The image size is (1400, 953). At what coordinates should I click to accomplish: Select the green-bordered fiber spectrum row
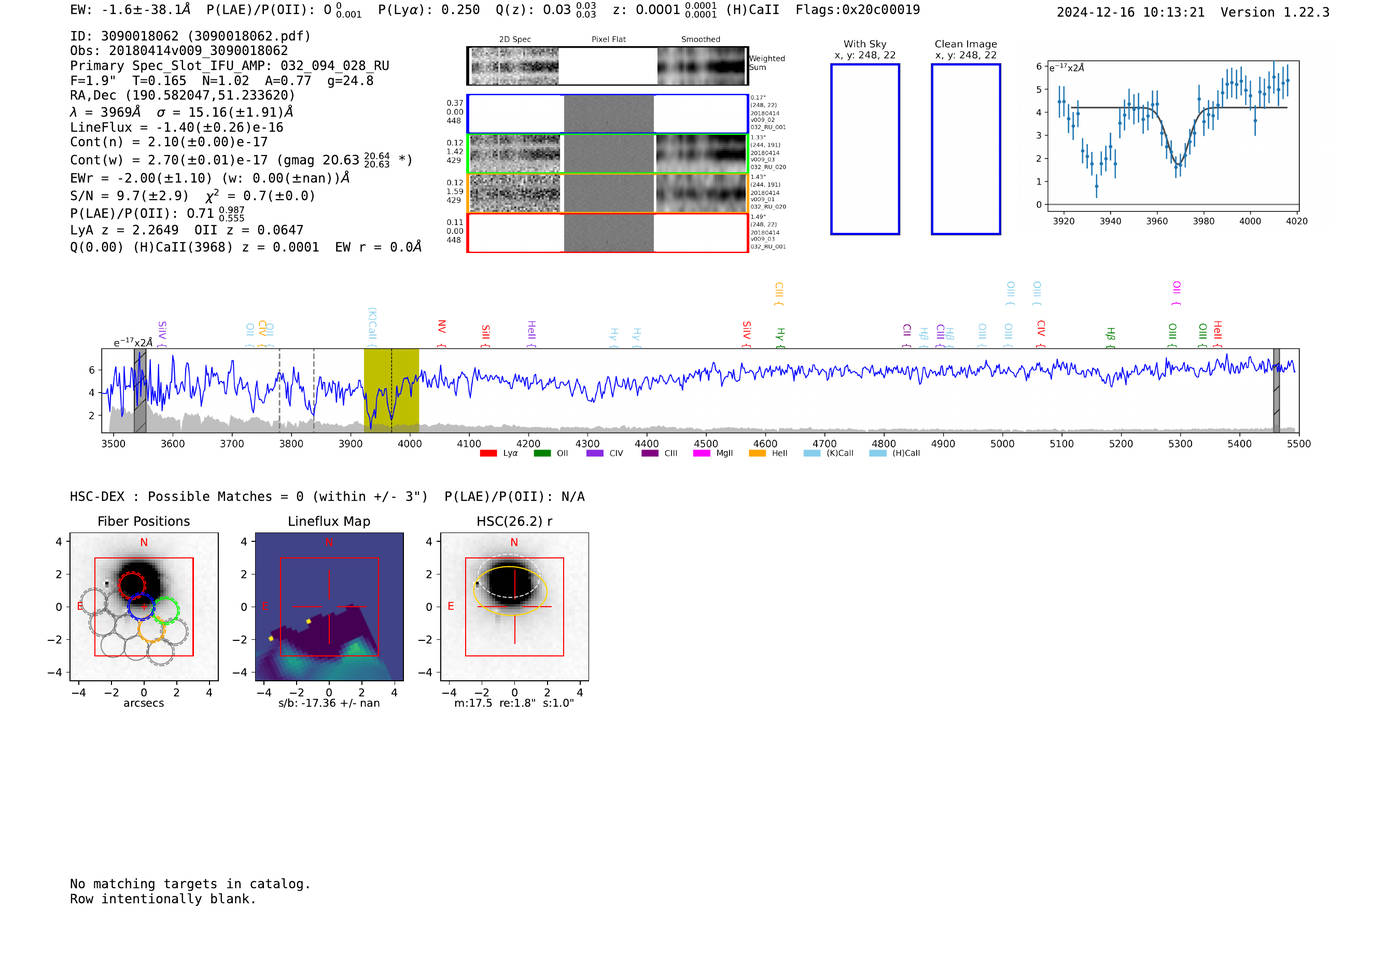(x=607, y=154)
